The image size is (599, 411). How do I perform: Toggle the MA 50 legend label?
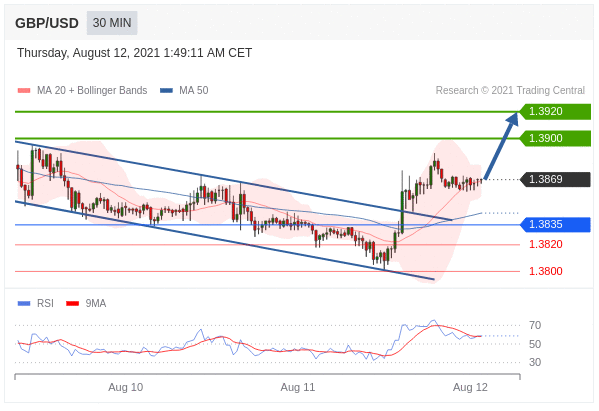tap(194, 91)
